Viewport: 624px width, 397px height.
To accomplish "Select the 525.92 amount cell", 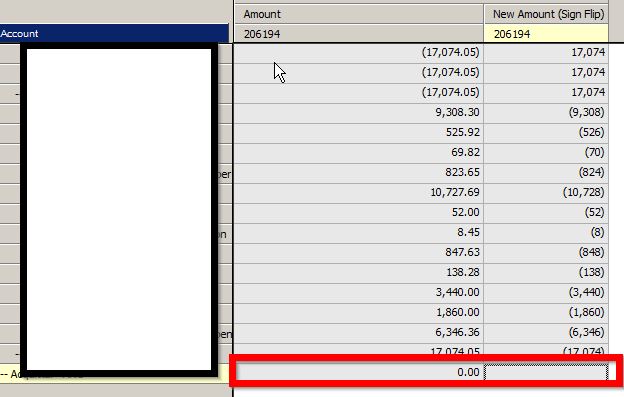I will point(359,132).
